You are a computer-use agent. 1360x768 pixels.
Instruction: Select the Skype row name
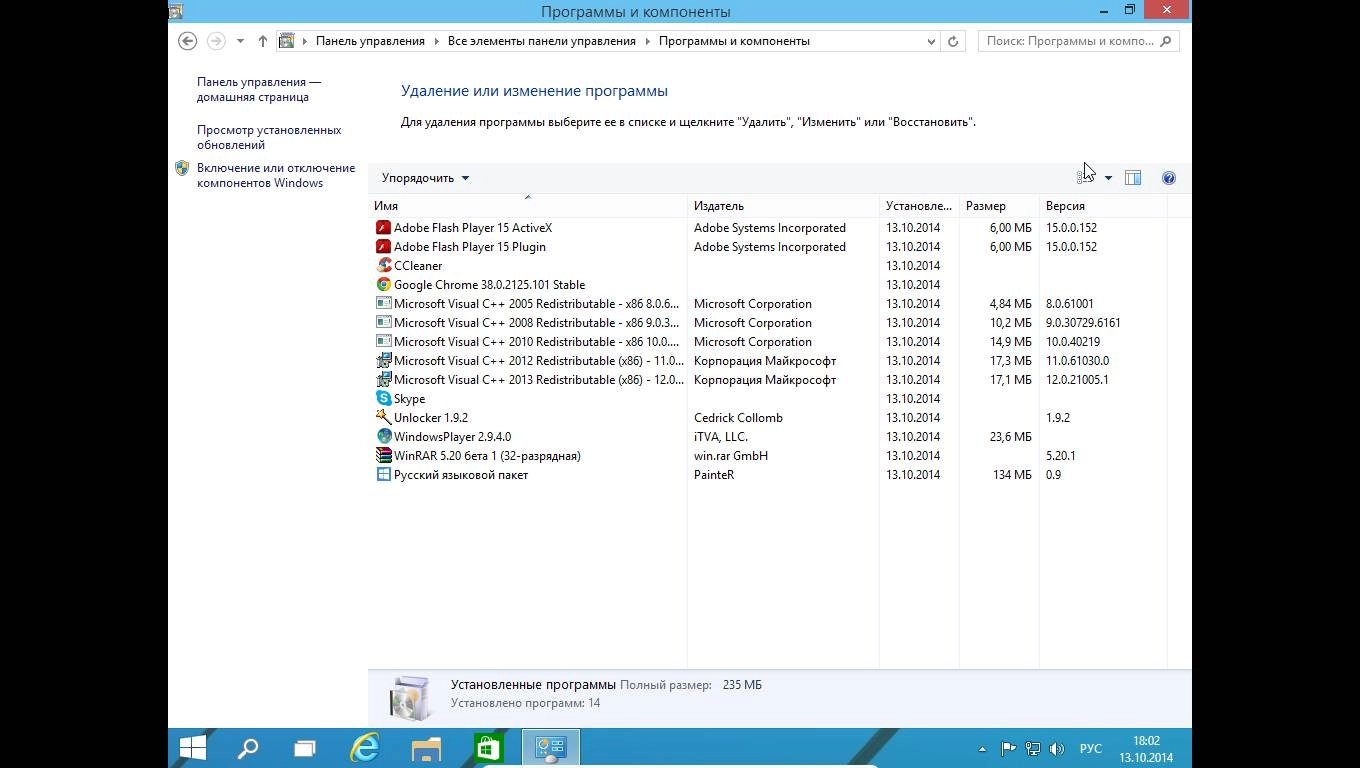click(409, 399)
